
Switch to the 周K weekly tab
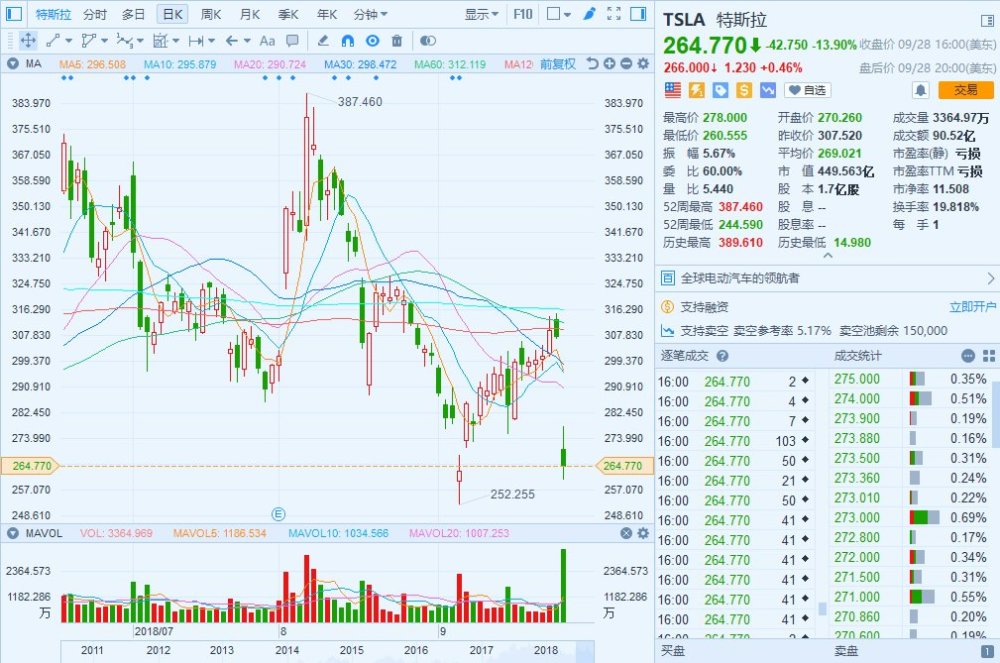click(210, 14)
